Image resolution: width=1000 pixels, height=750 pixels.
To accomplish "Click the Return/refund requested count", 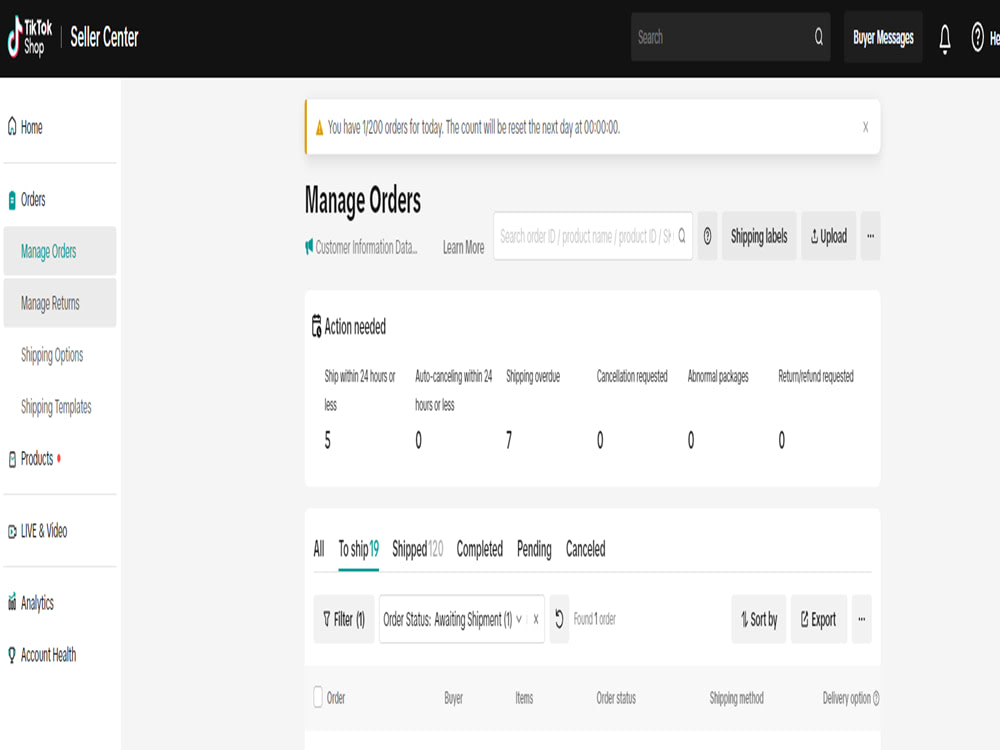I will point(782,440).
